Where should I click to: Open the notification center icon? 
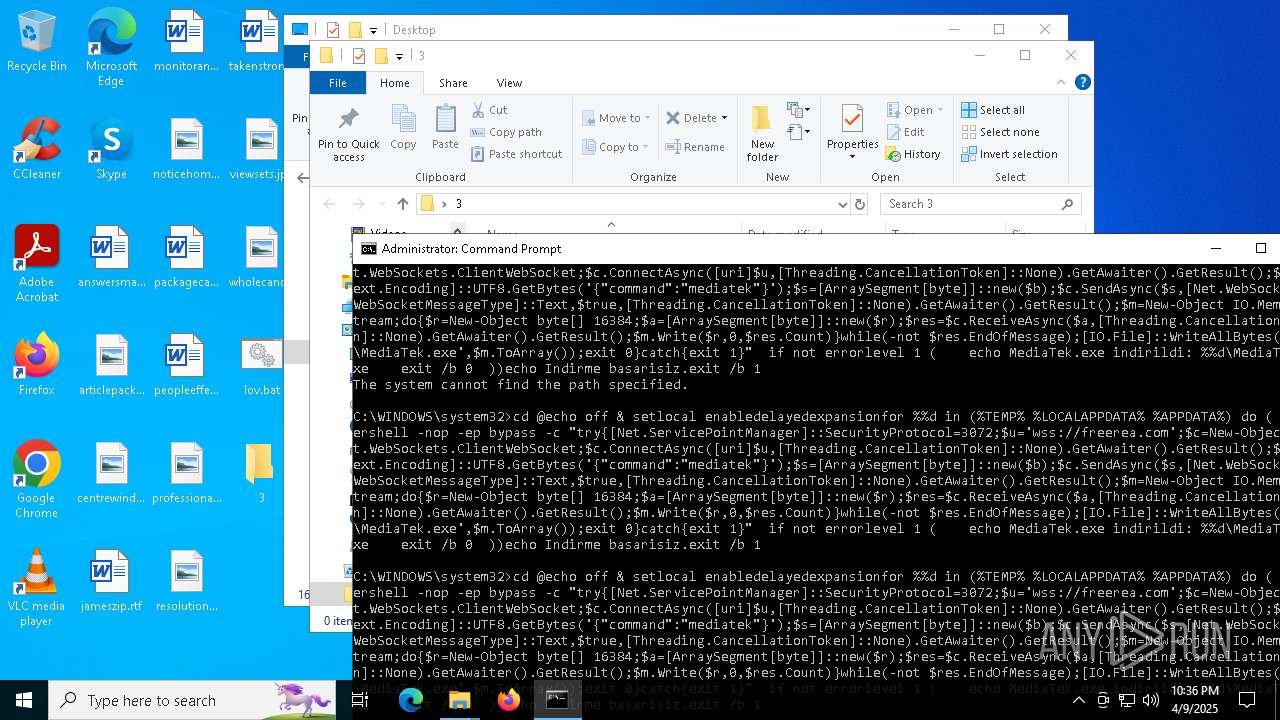[x=1246, y=700]
